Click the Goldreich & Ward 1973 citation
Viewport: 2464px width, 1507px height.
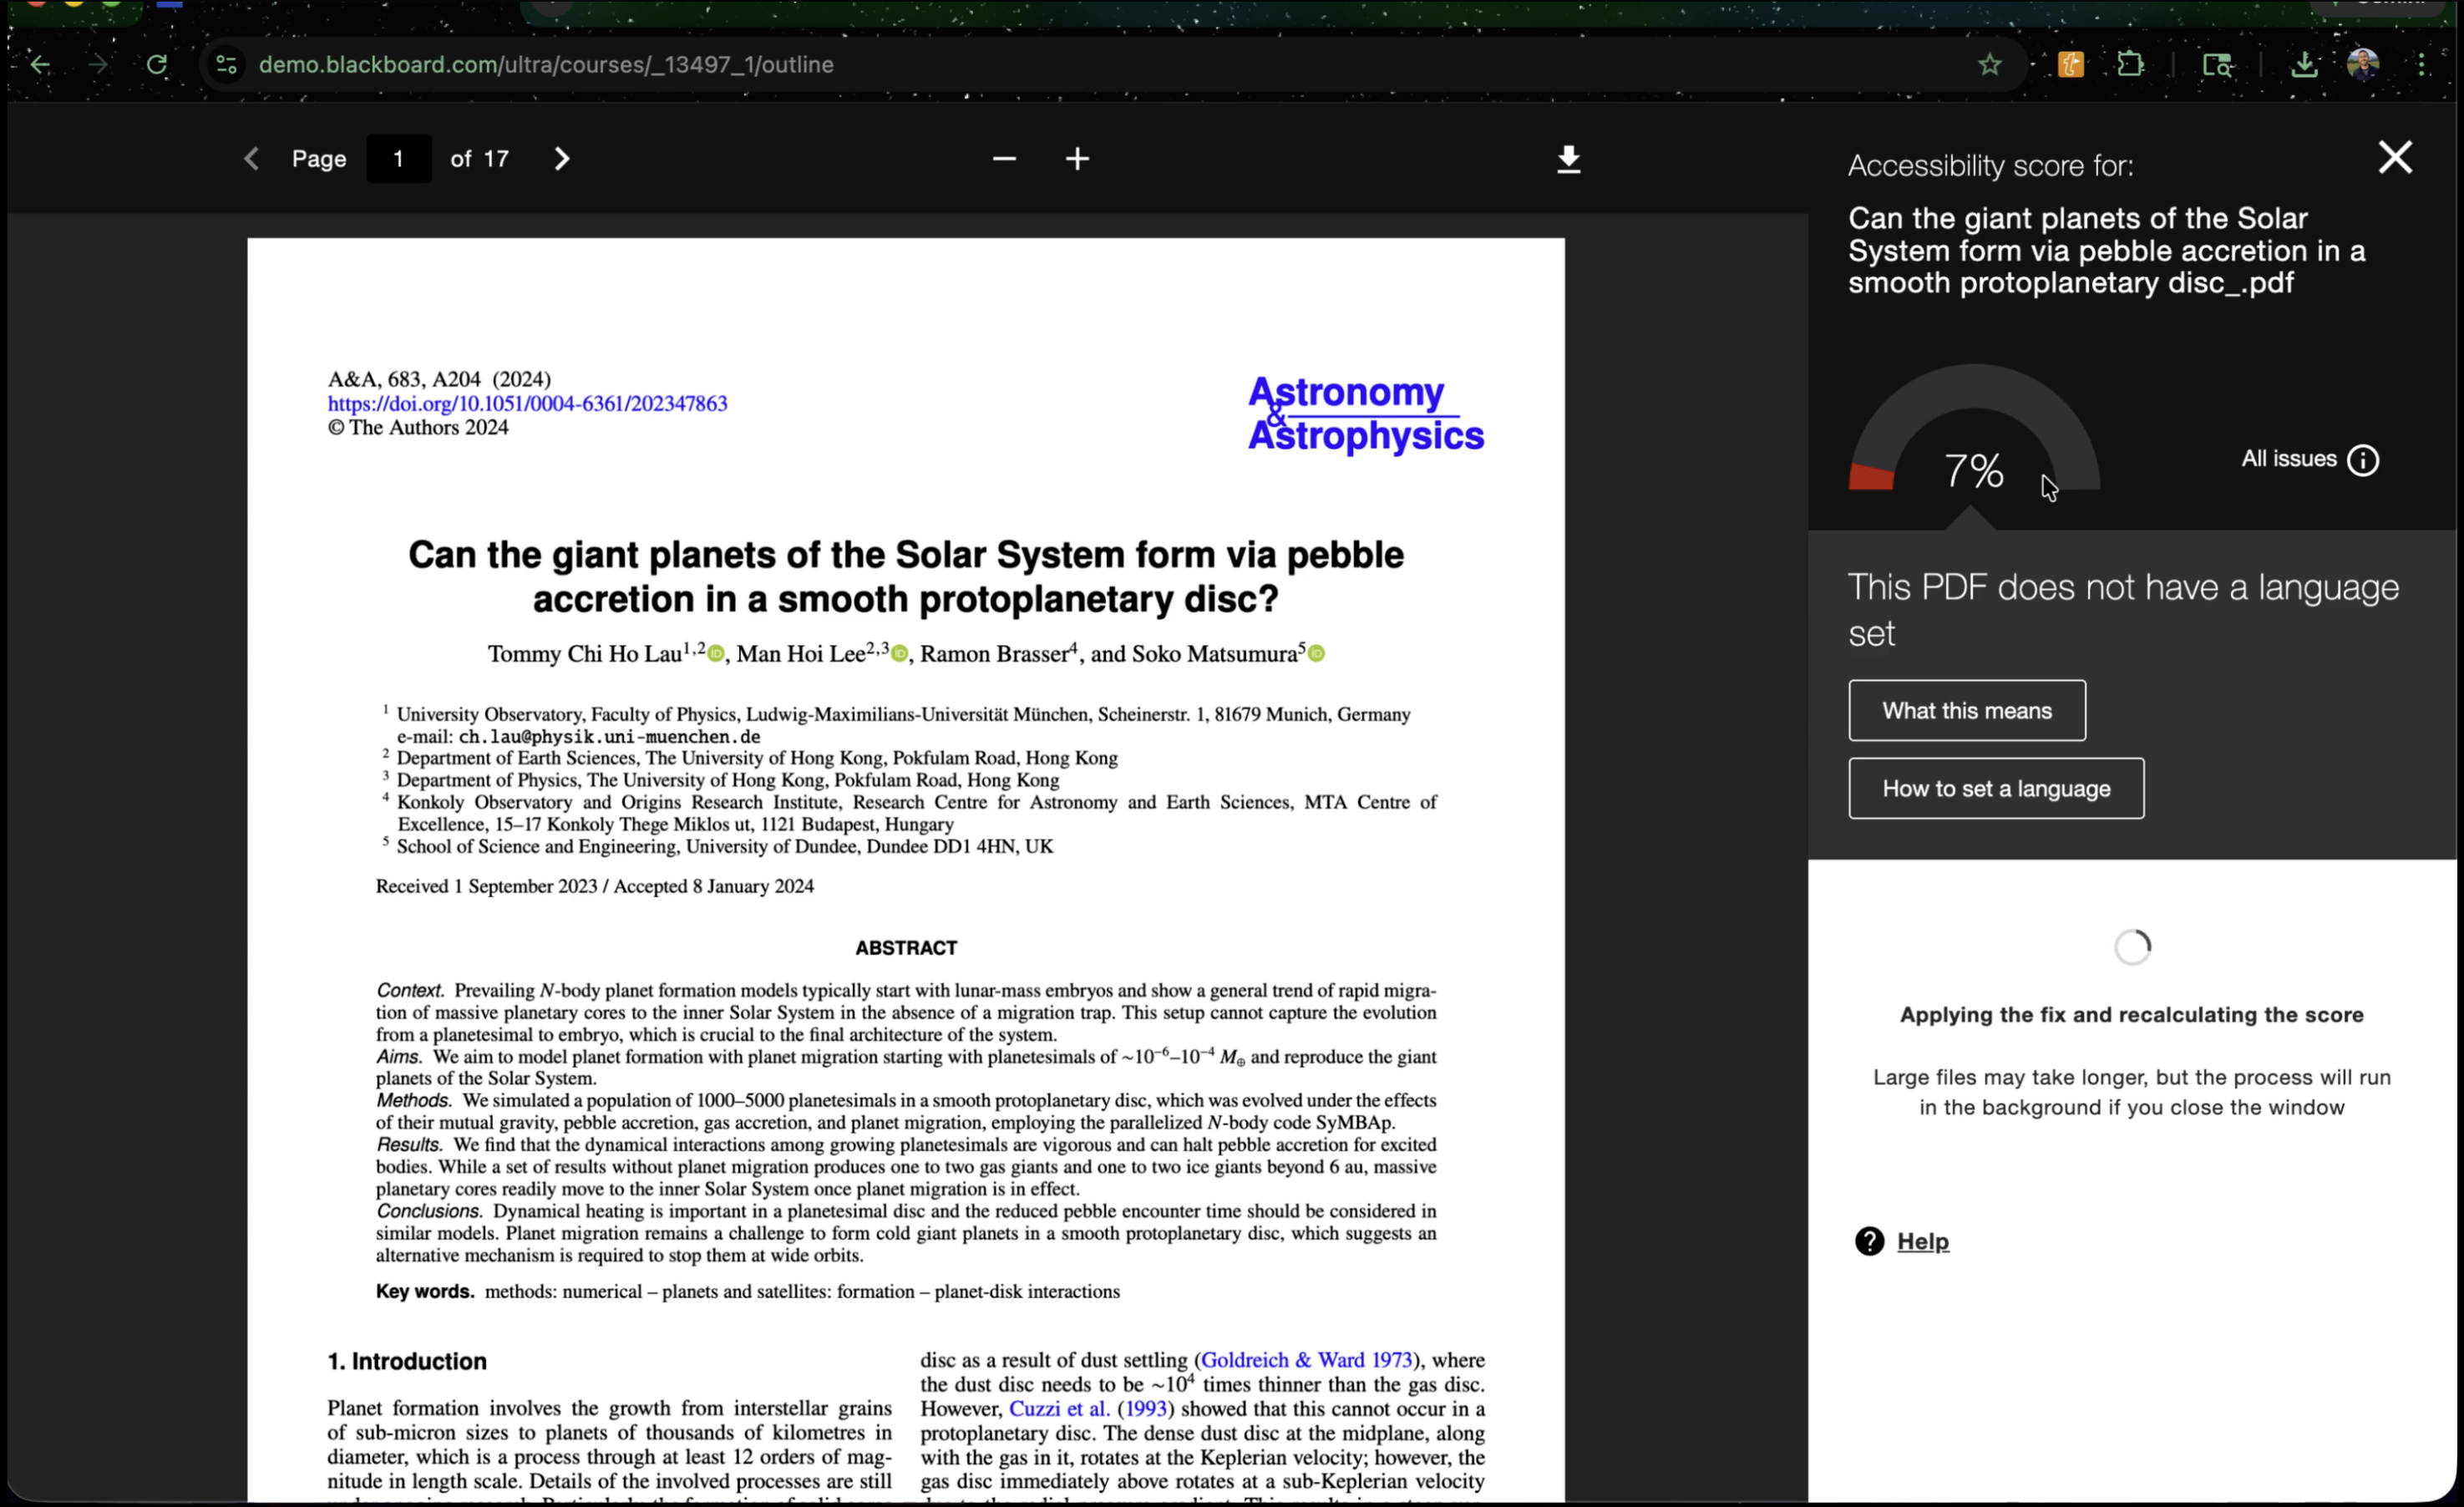pyautogui.click(x=1305, y=1360)
